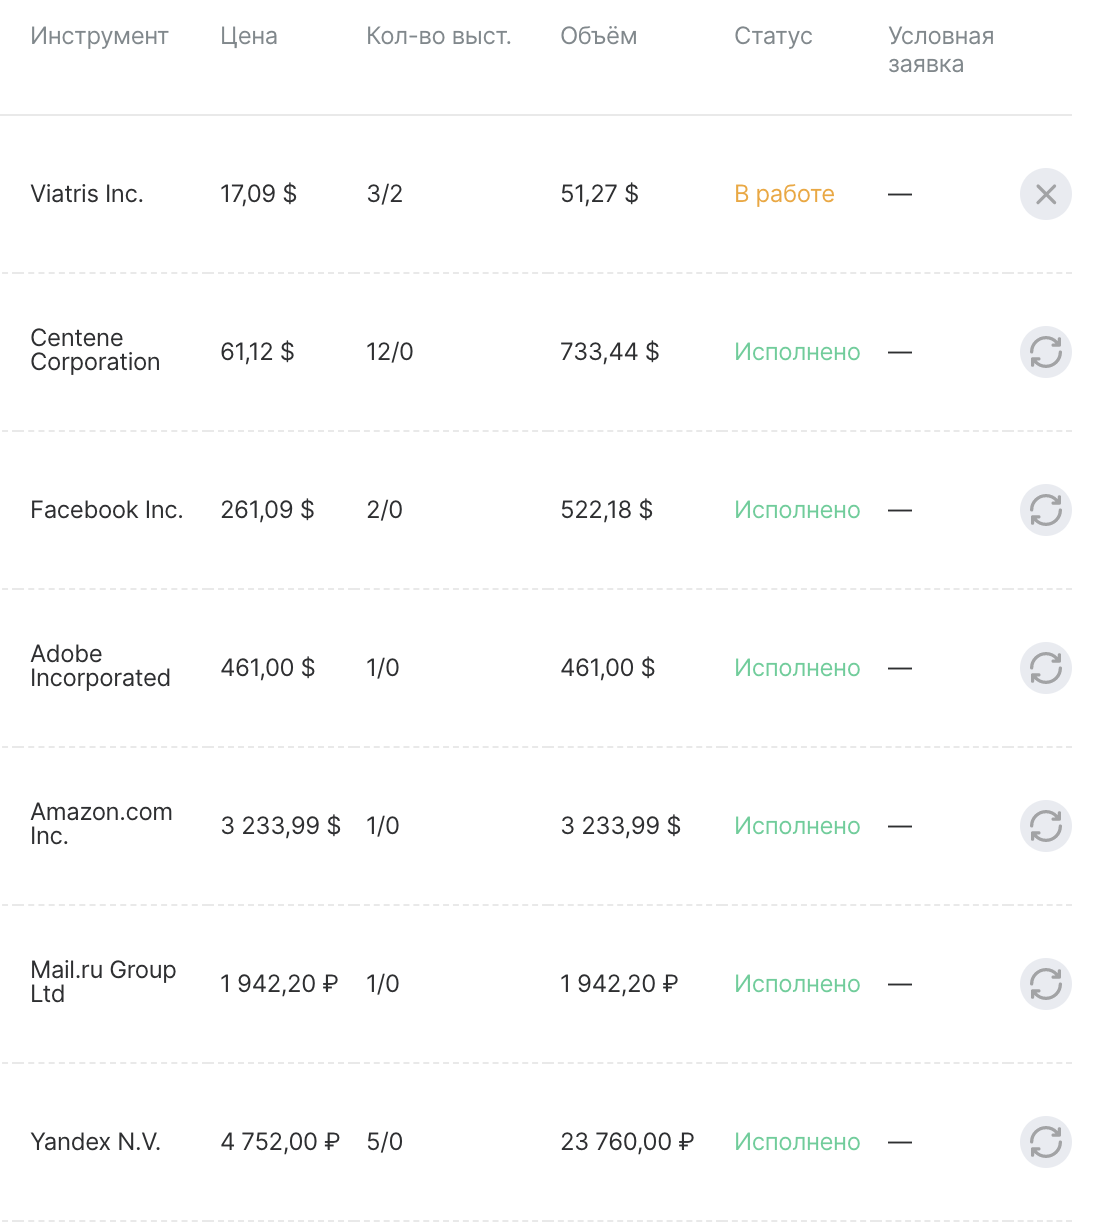Repeat the Facebook Inc. order
Image resolution: width=1120 pixels, height=1232 pixels.
click(1045, 510)
